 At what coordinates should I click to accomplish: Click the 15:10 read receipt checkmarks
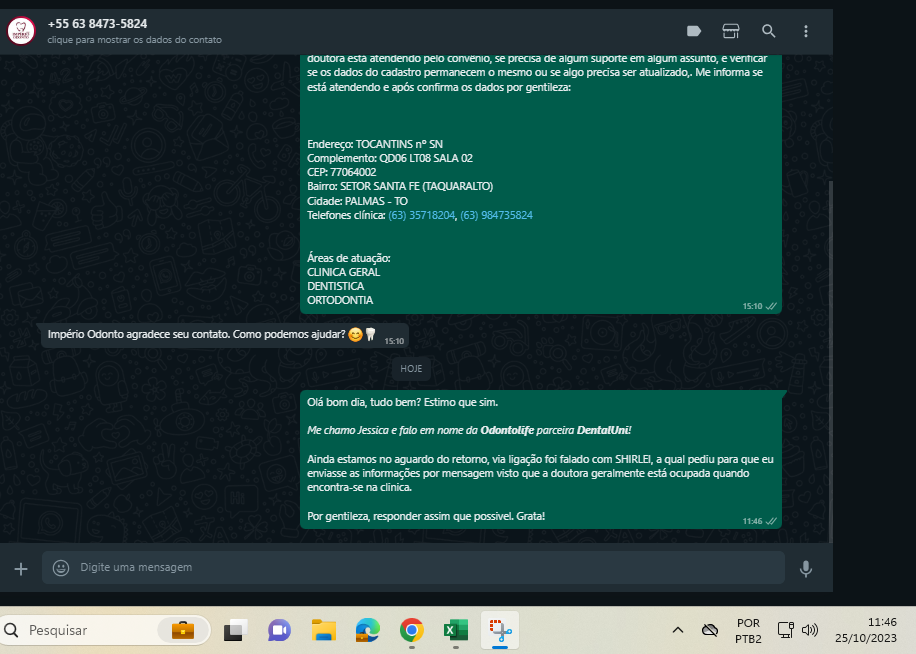(x=772, y=307)
